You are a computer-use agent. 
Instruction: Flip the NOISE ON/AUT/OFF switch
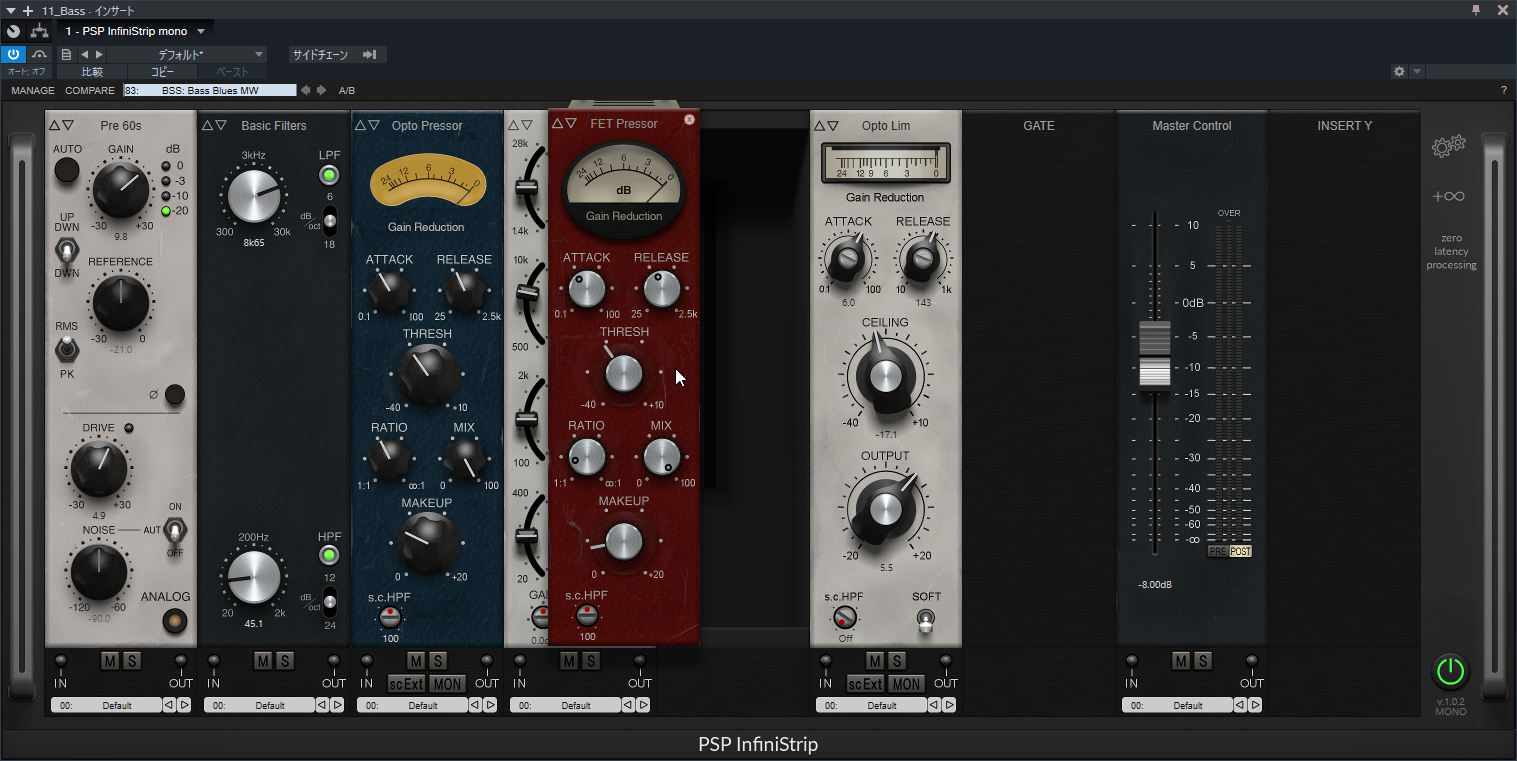[x=175, y=529]
